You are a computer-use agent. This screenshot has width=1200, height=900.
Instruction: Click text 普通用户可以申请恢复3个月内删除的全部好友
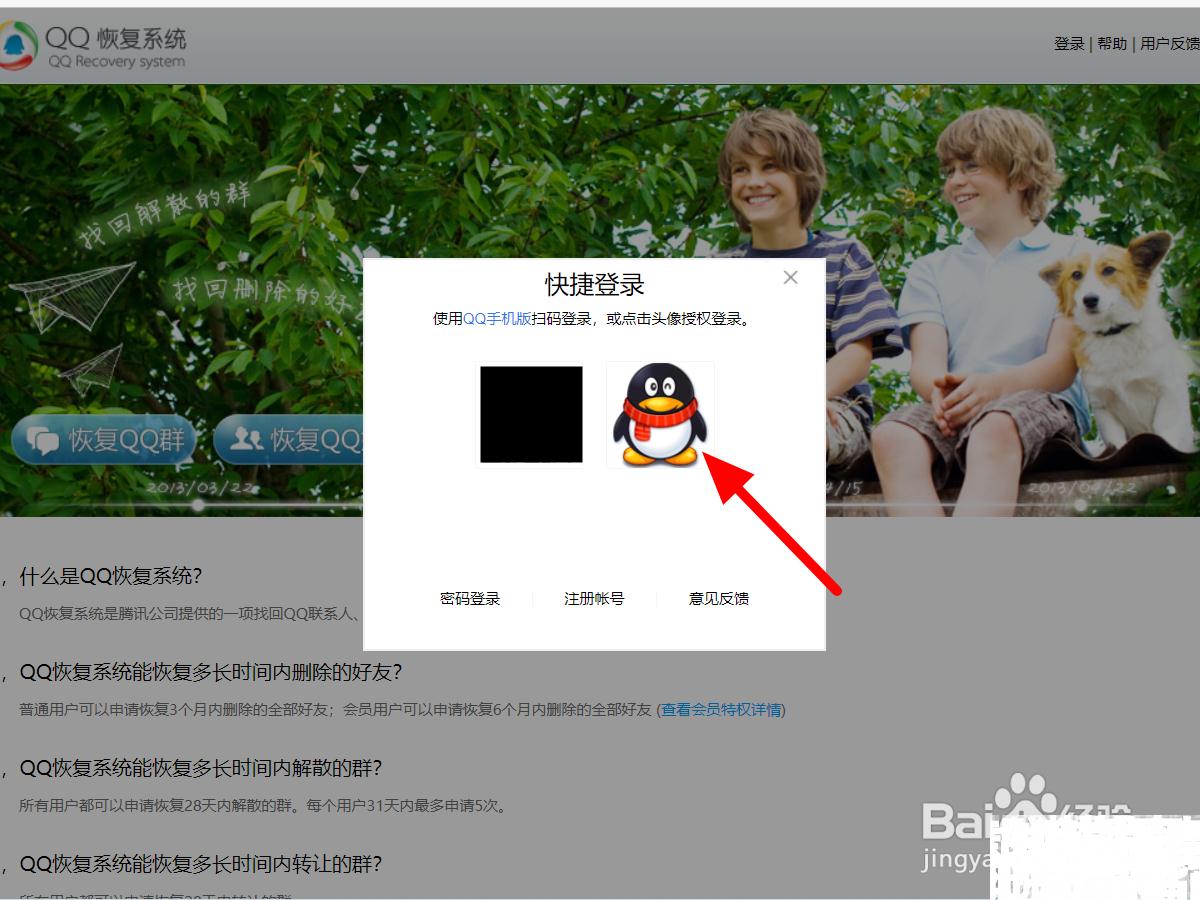pos(174,710)
